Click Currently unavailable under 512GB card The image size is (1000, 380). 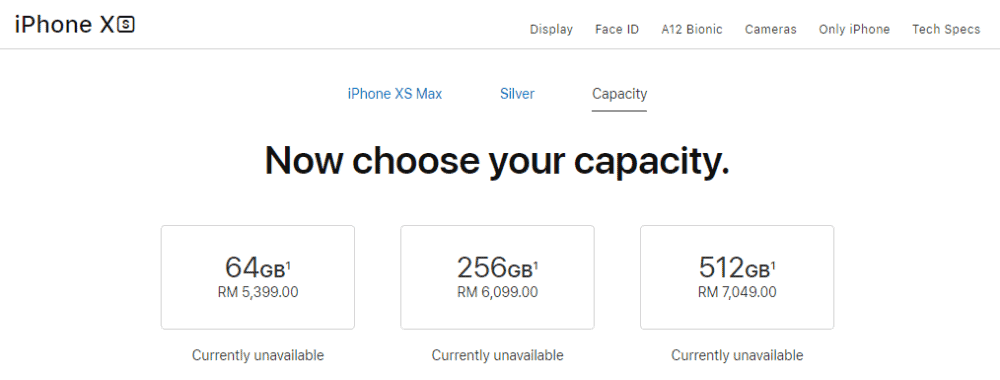point(737,355)
